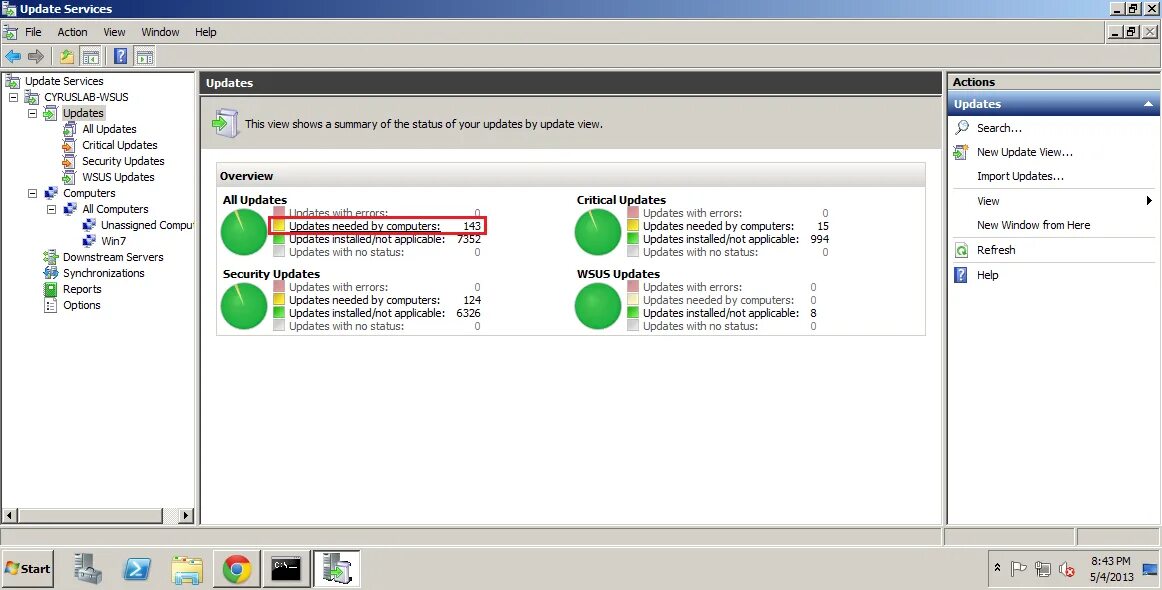Image resolution: width=1162 pixels, height=590 pixels.
Task: Click the All Updates pie chart
Action: coord(244,232)
